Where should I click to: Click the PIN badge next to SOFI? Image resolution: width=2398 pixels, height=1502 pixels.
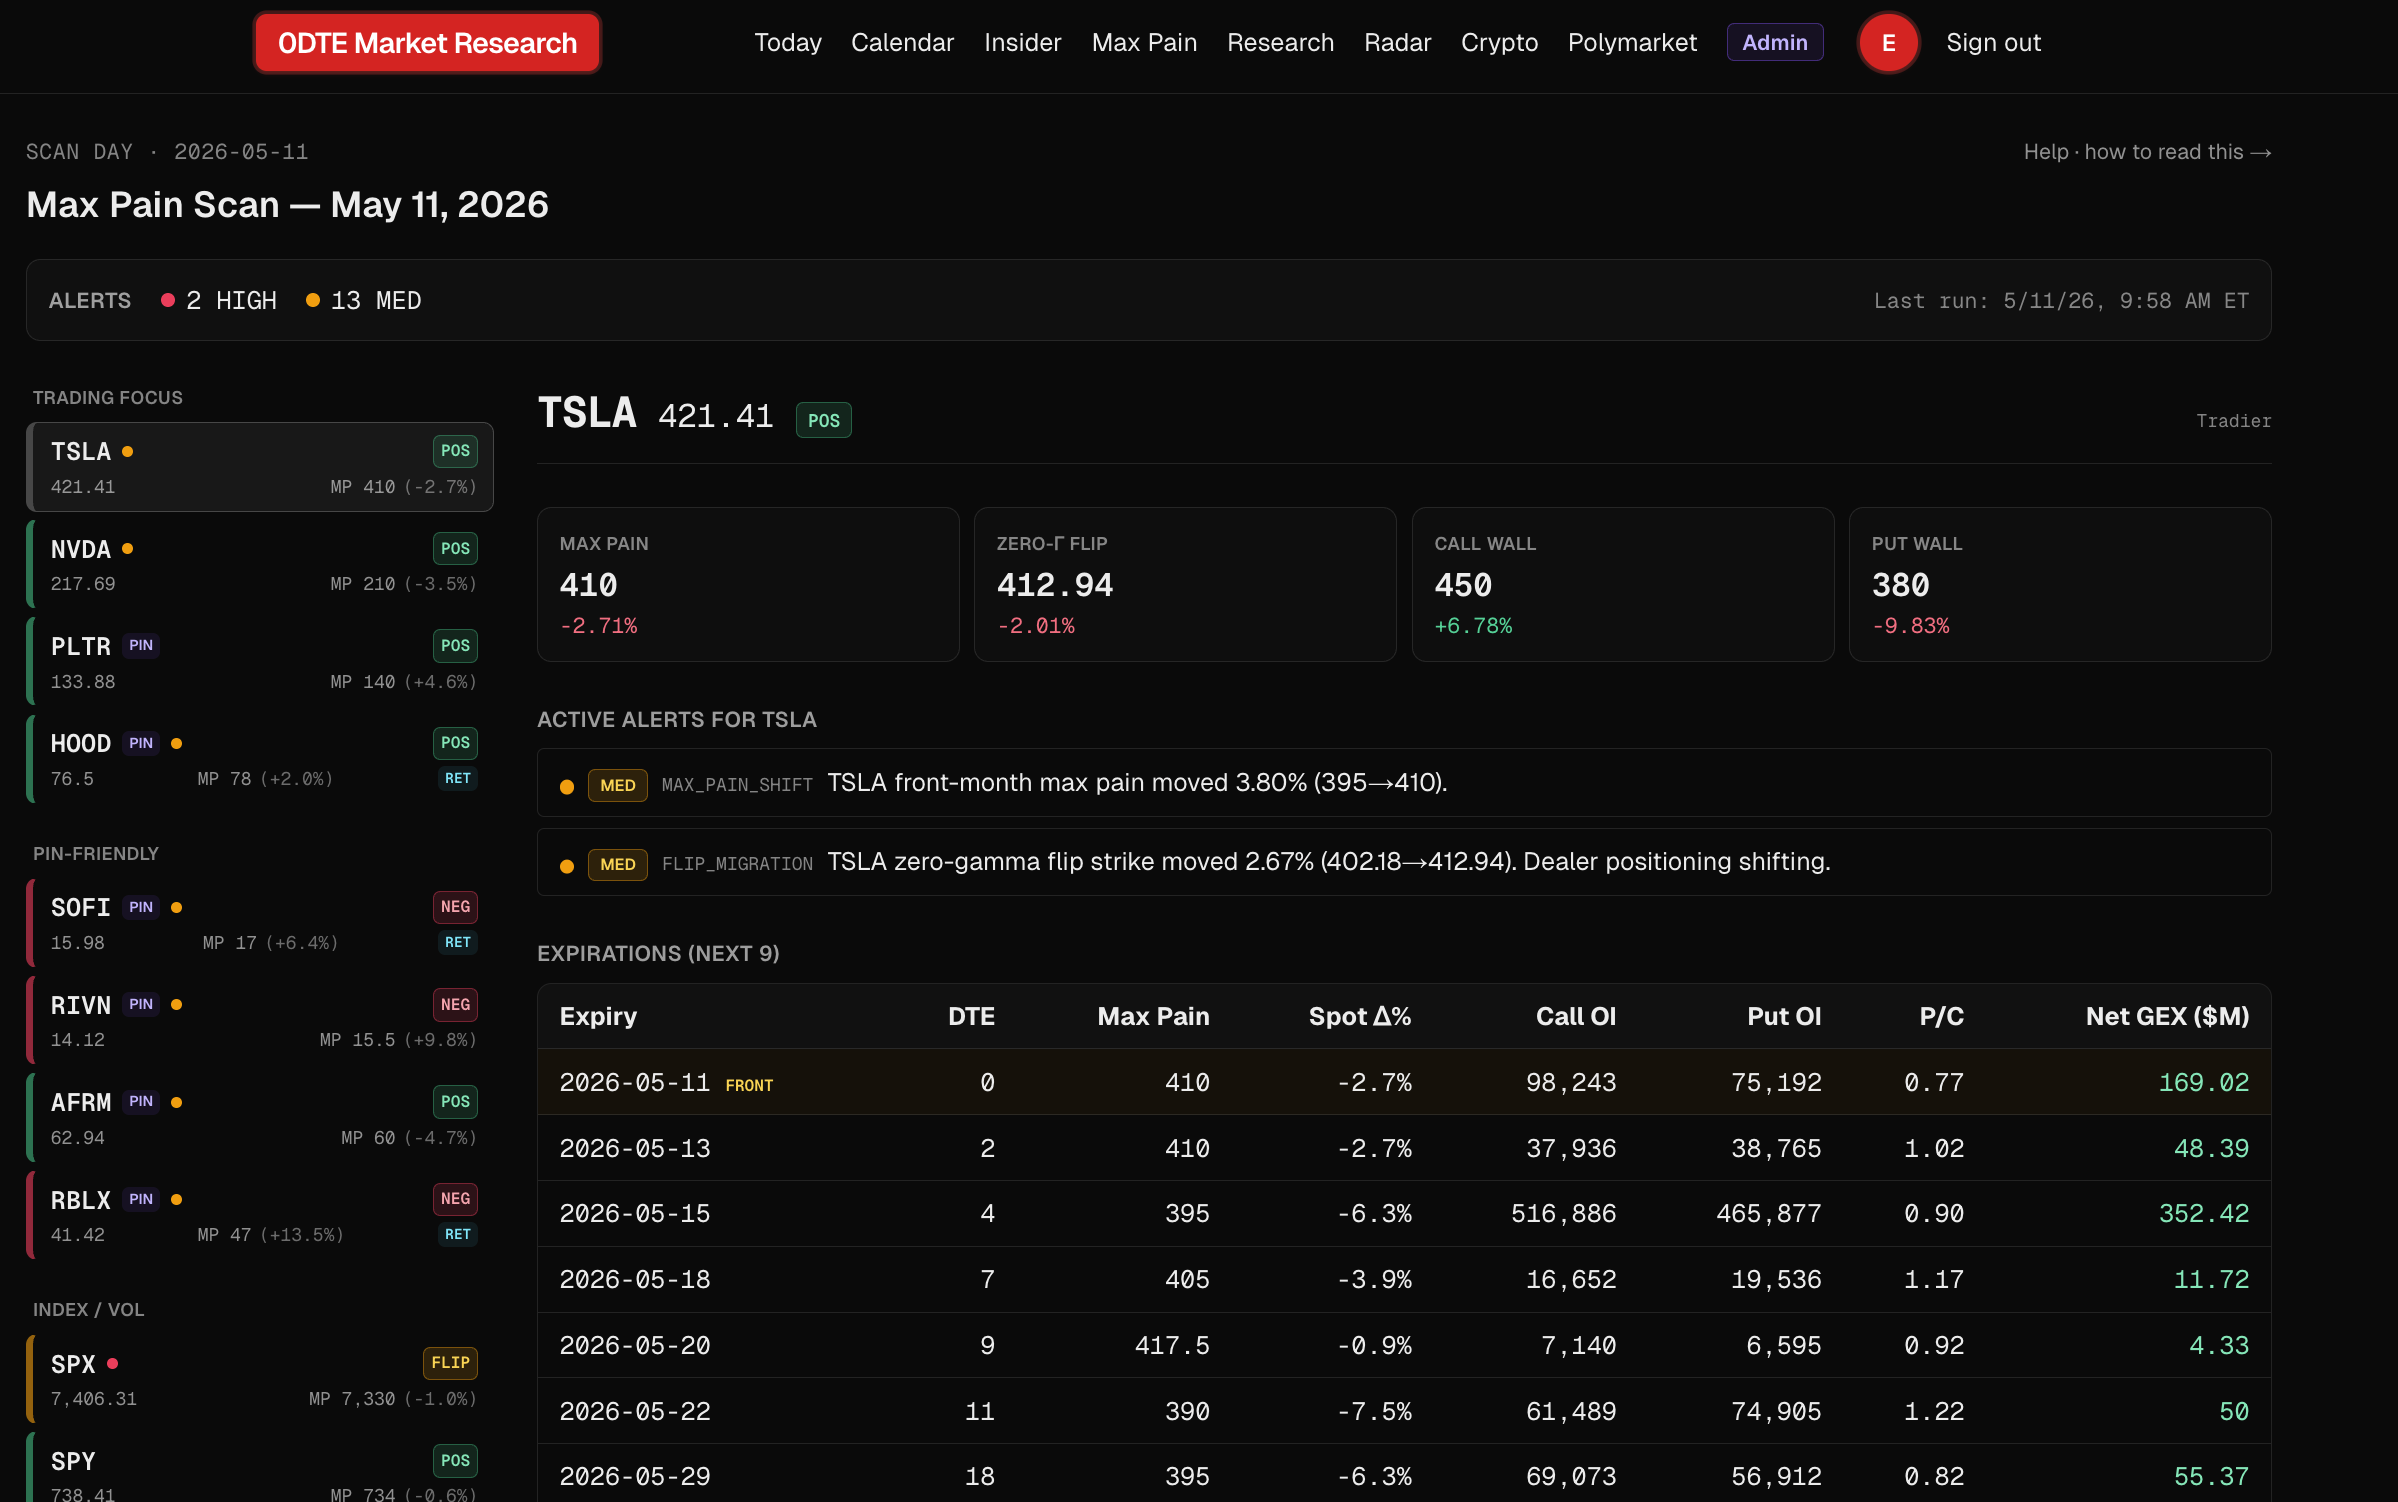coord(141,907)
